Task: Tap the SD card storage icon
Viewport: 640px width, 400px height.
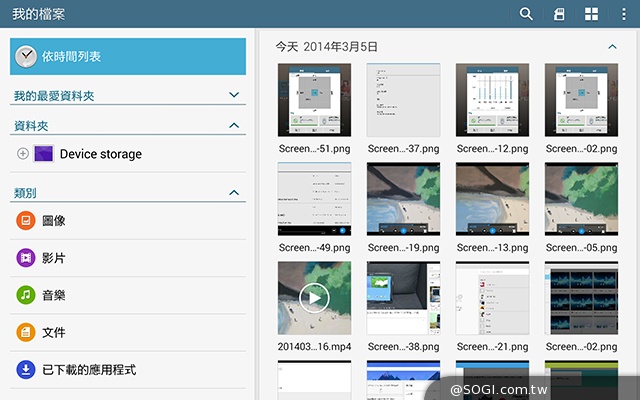Action: point(560,14)
